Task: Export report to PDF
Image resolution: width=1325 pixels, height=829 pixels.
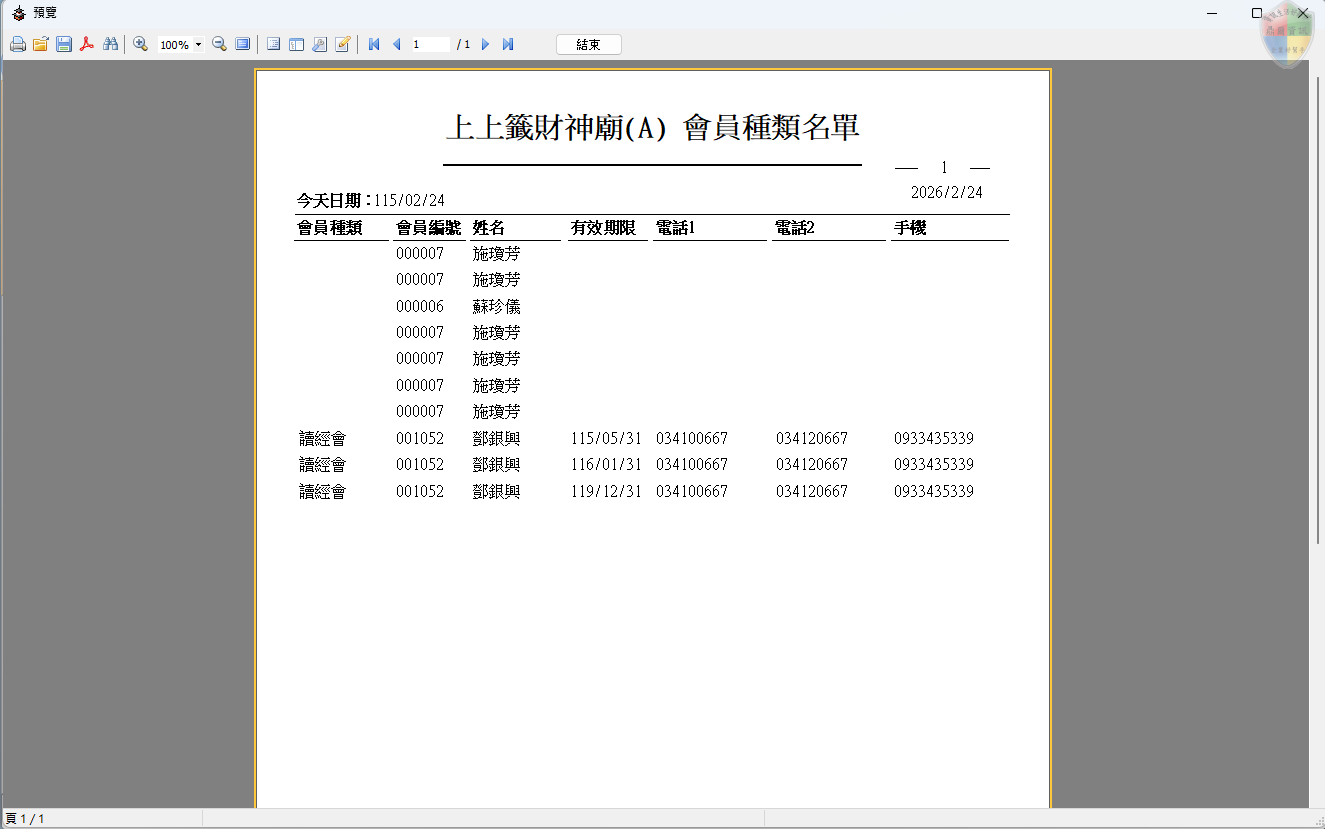Action: [x=87, y=45]
